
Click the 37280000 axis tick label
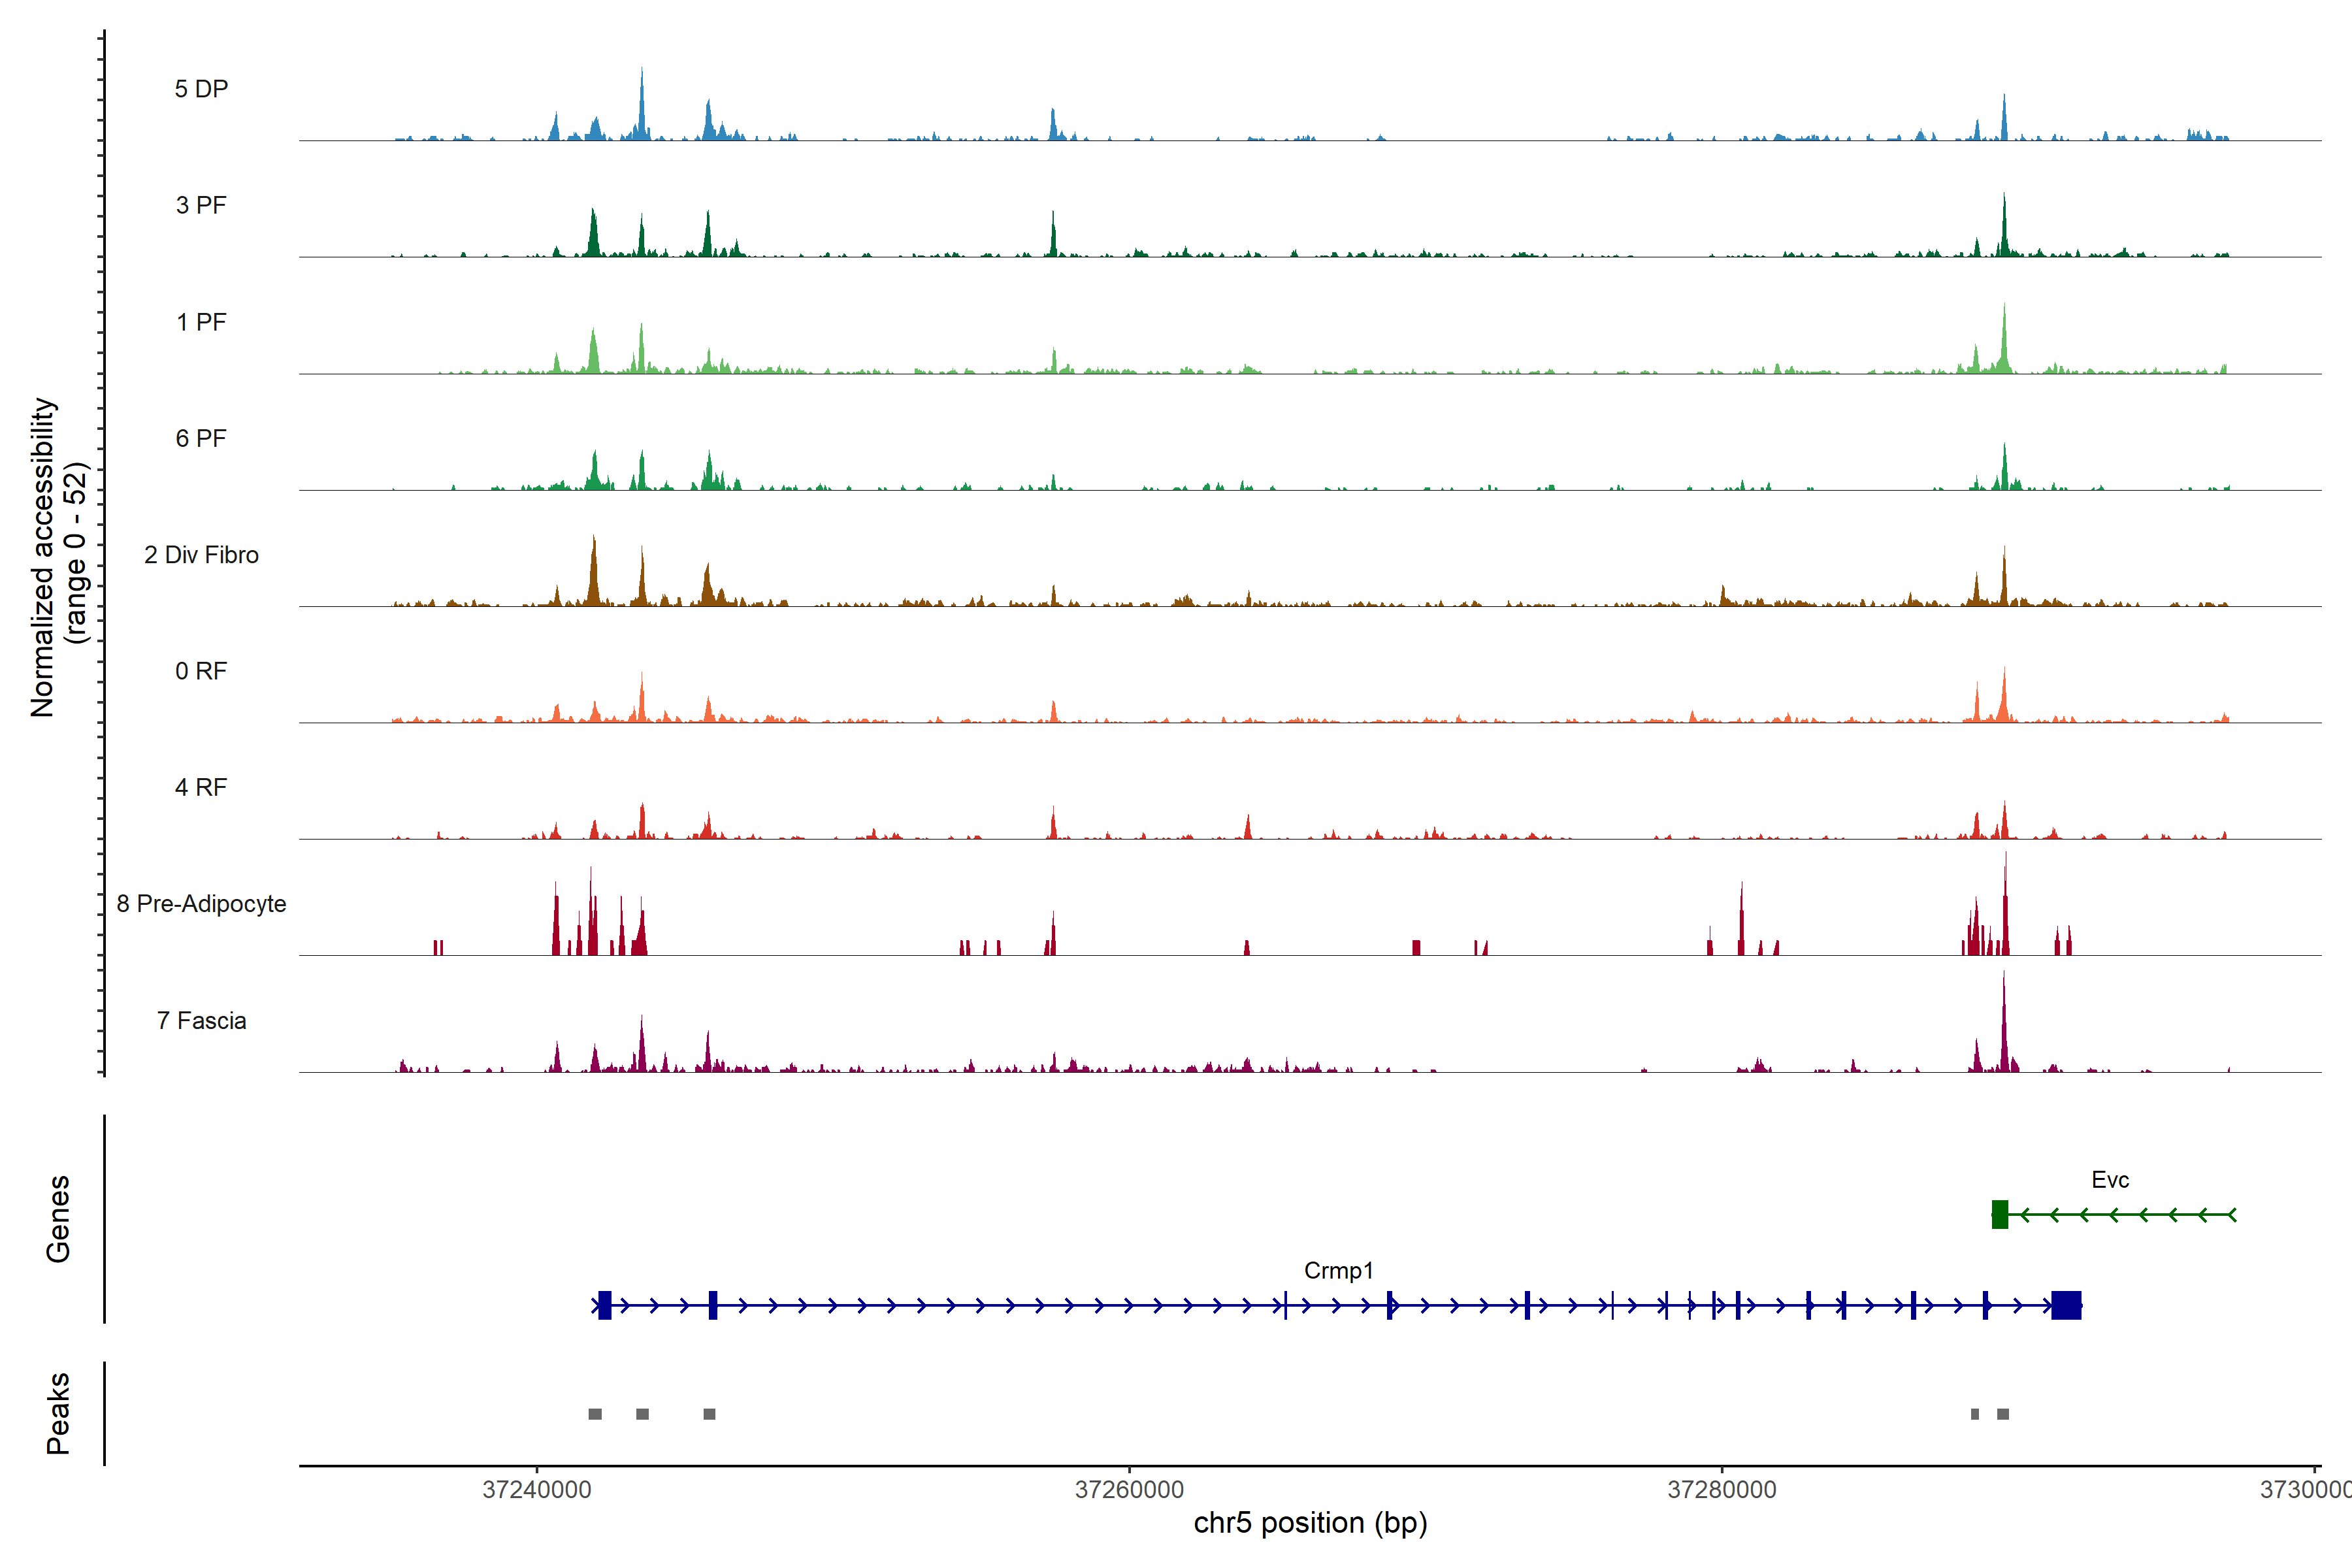tap(1722, 1490)
